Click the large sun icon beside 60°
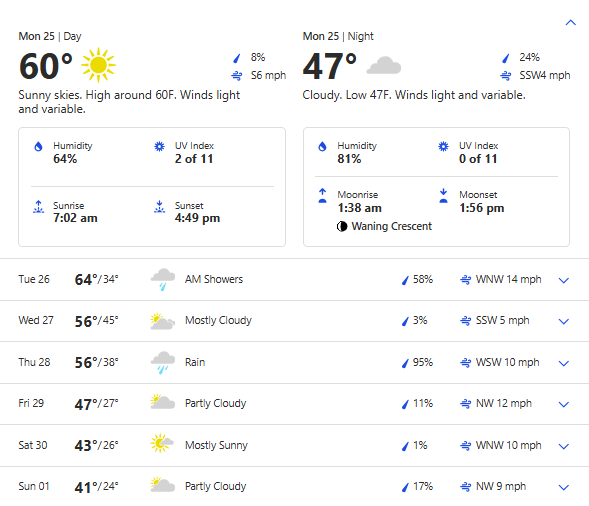Viewport: 589px width, 506px height. (x=98, y=65)
